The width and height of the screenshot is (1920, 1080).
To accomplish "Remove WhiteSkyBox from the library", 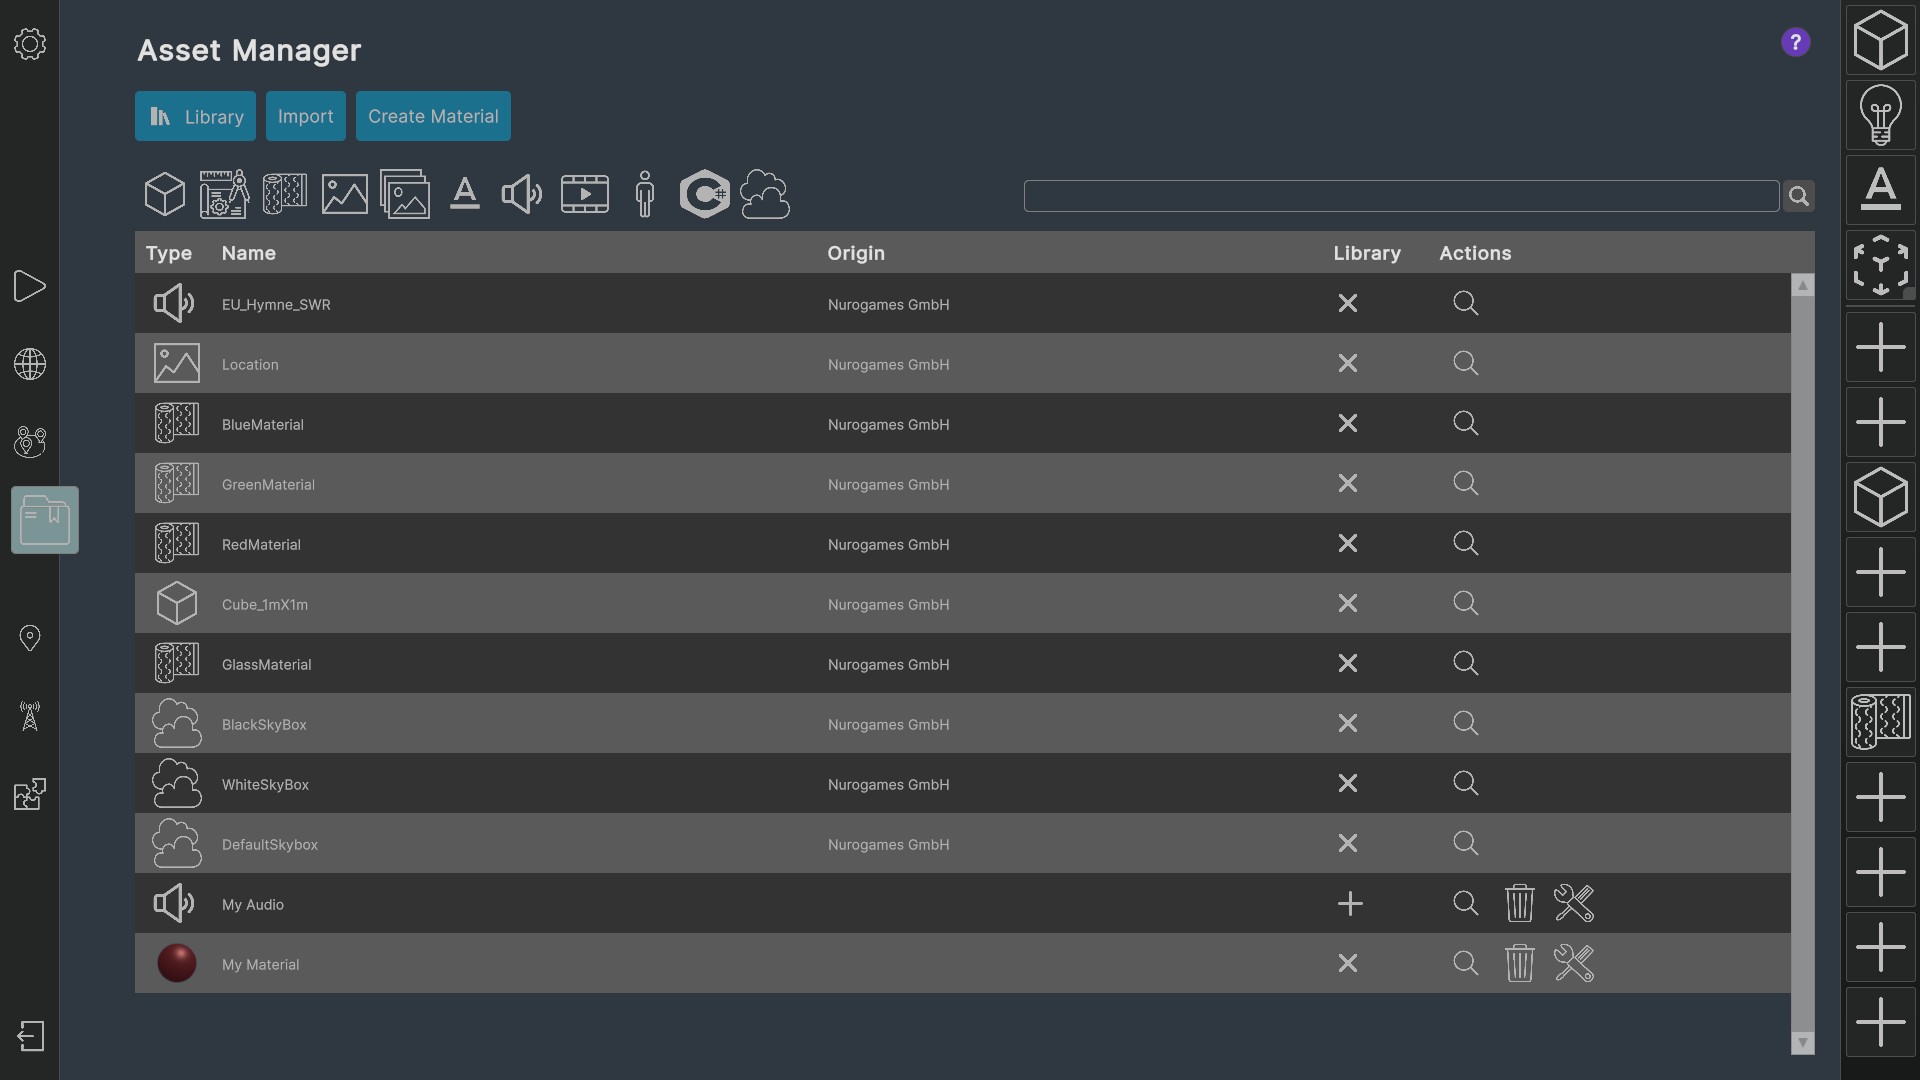I will (x=1347, y=783).
